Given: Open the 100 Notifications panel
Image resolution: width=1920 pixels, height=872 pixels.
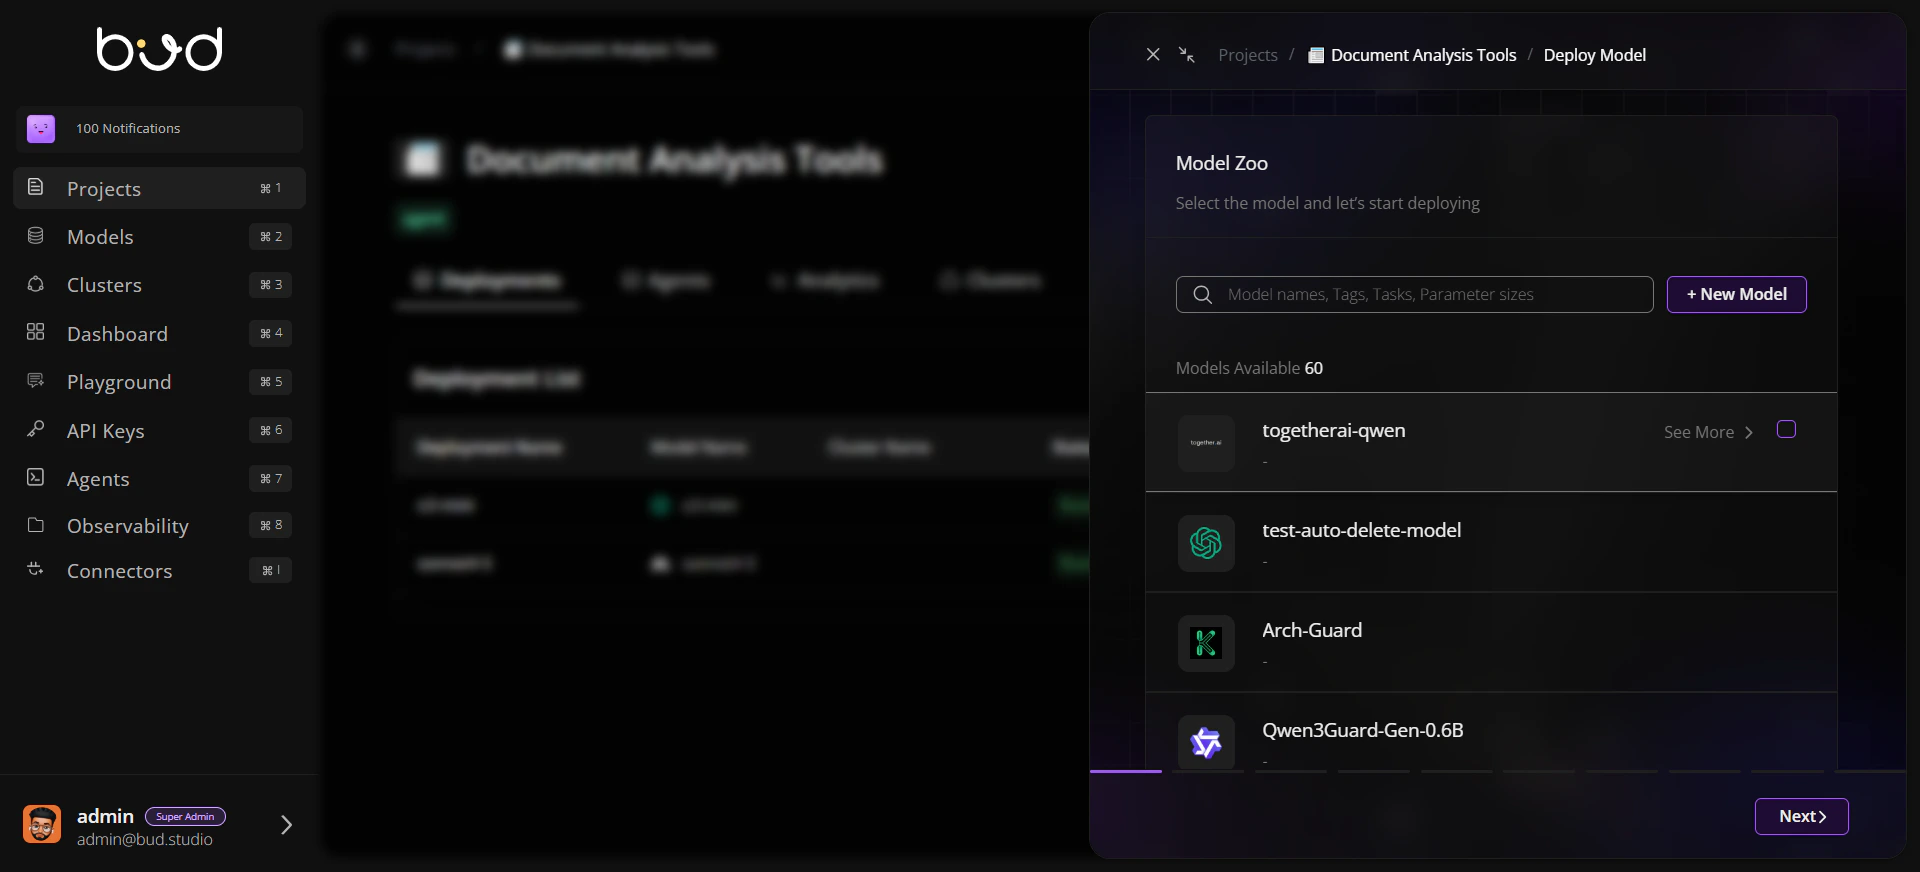Looking at the screenshot, I should (x=160, y=129).
